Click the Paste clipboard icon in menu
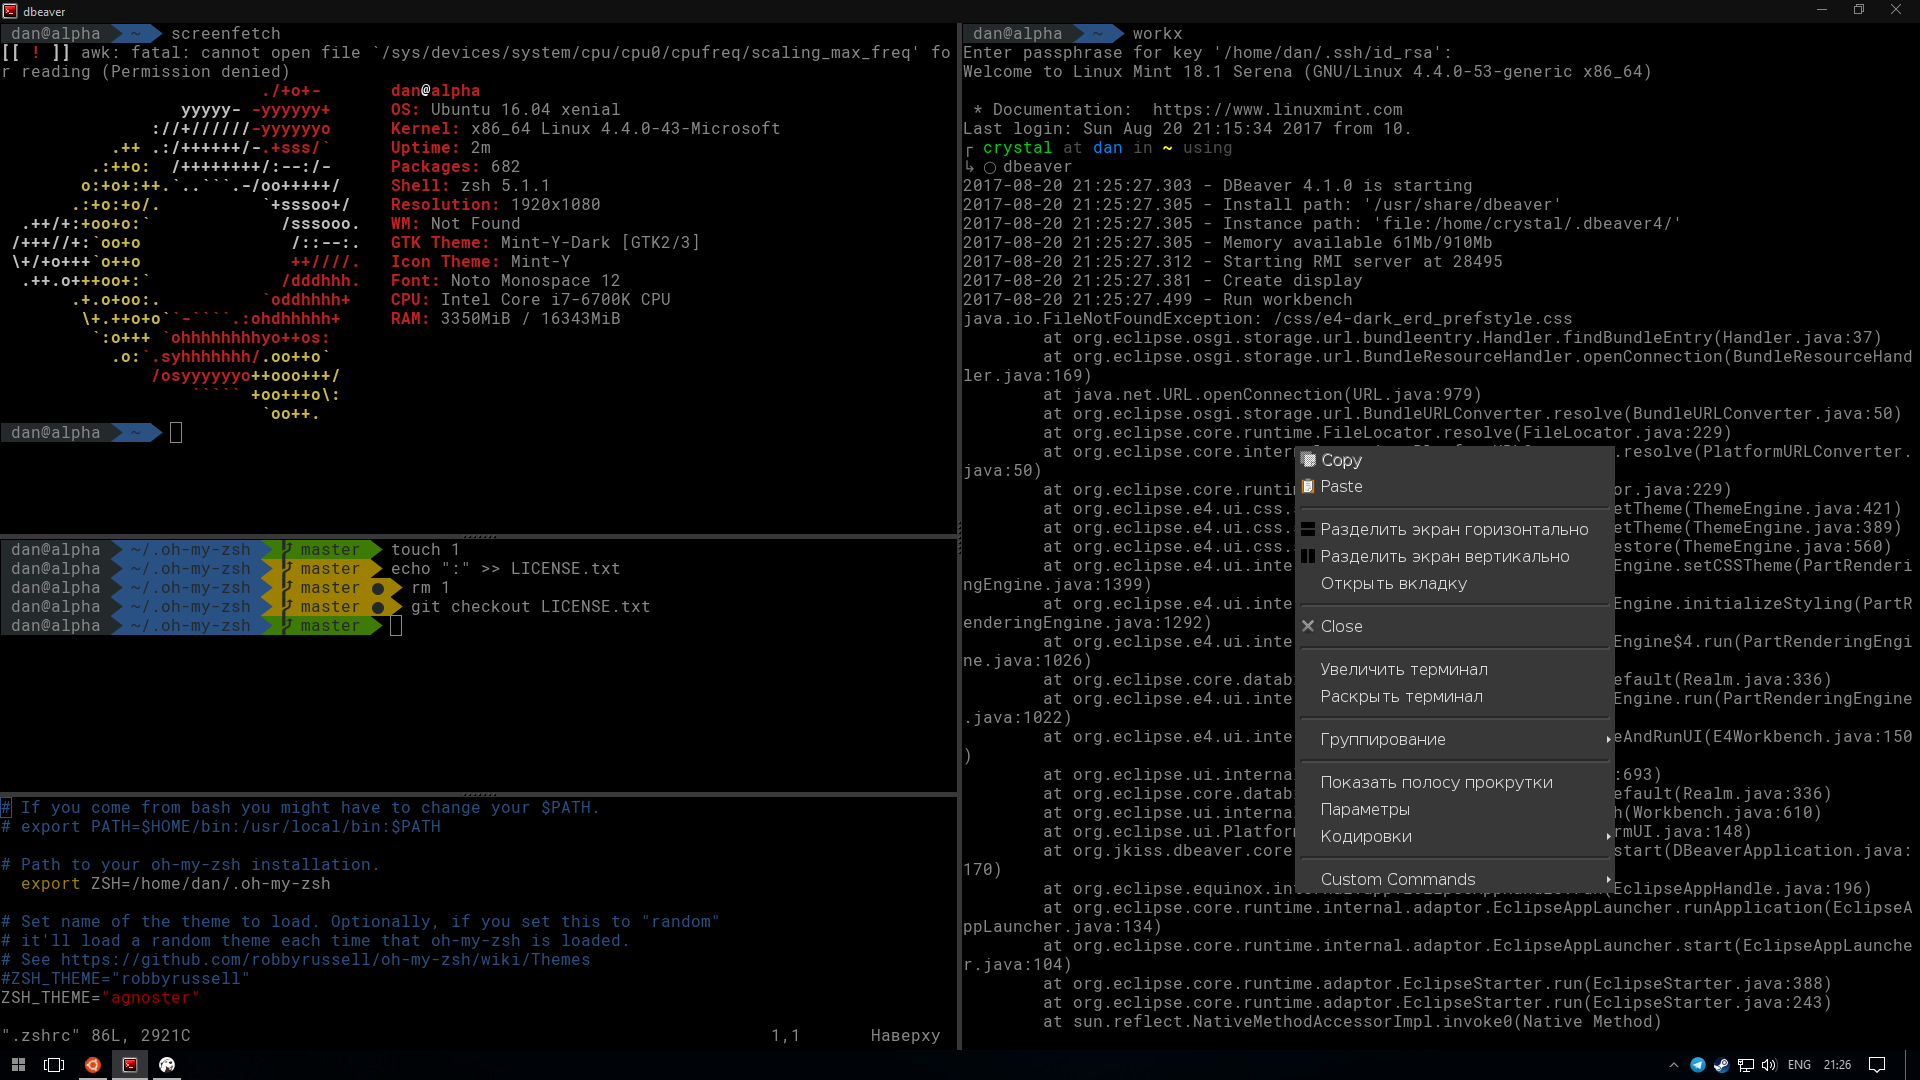 click(x=1308, y=486)
